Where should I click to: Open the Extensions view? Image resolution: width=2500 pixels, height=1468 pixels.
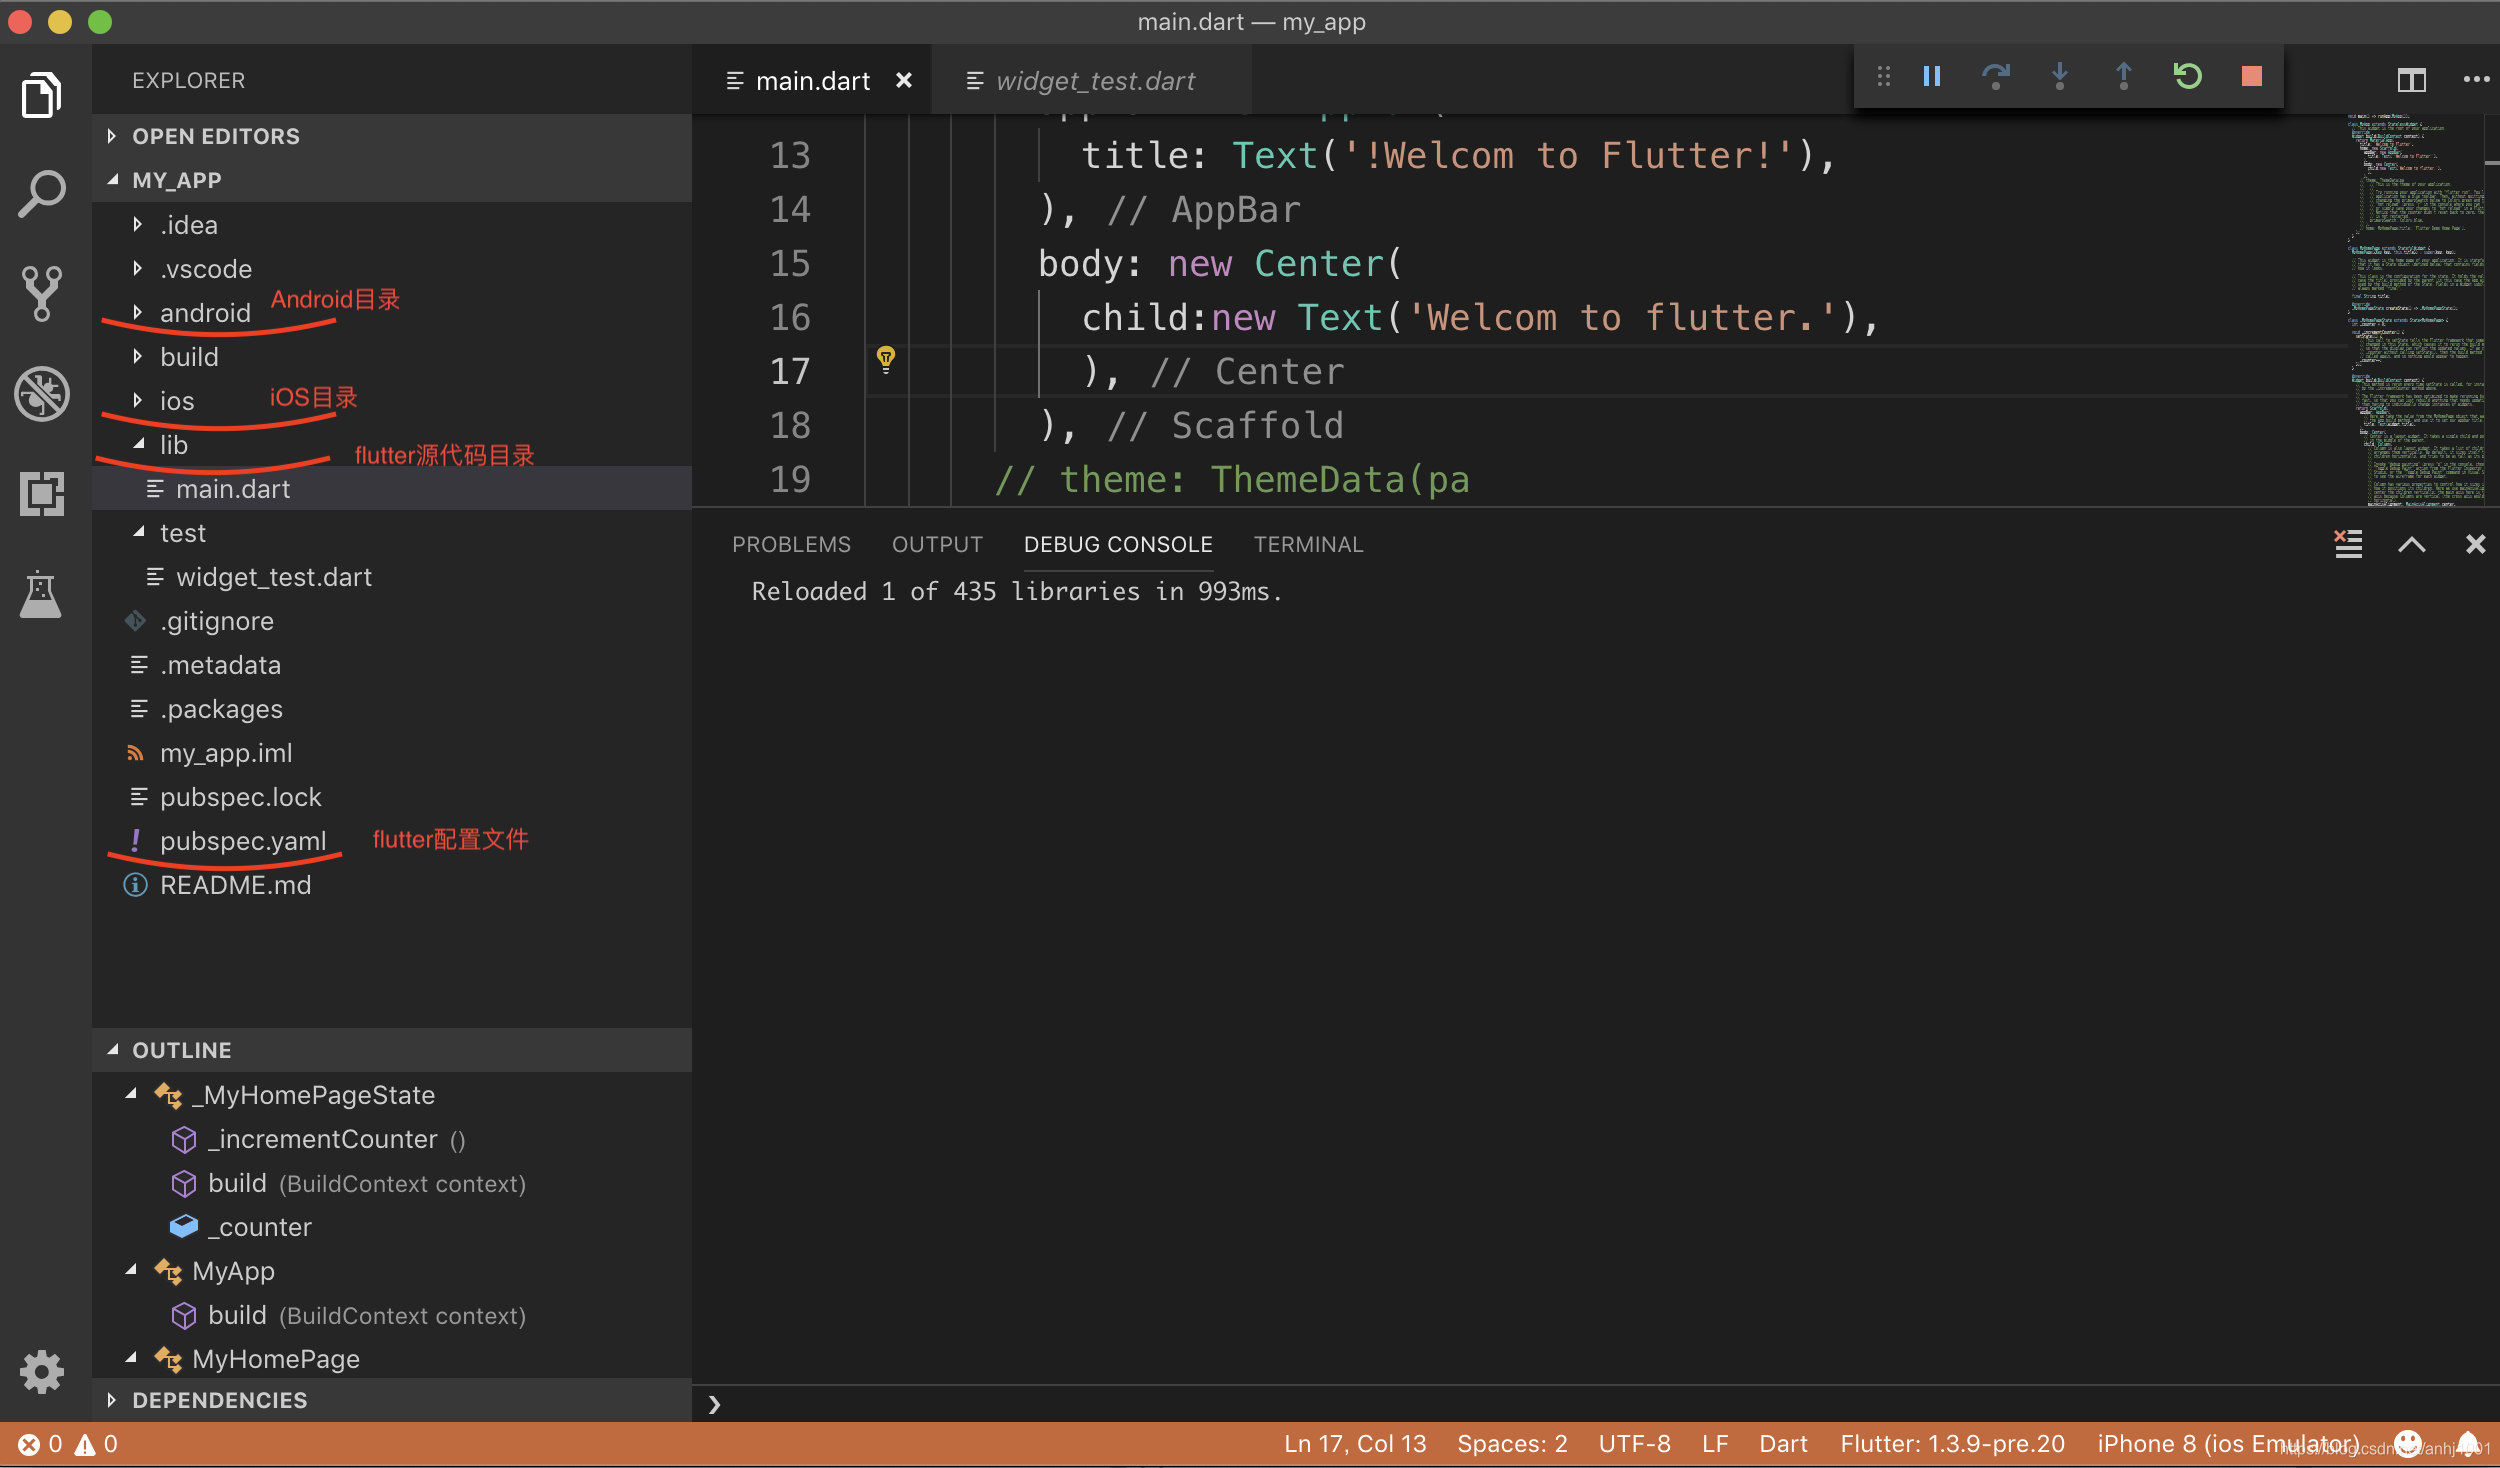[42, 493]
